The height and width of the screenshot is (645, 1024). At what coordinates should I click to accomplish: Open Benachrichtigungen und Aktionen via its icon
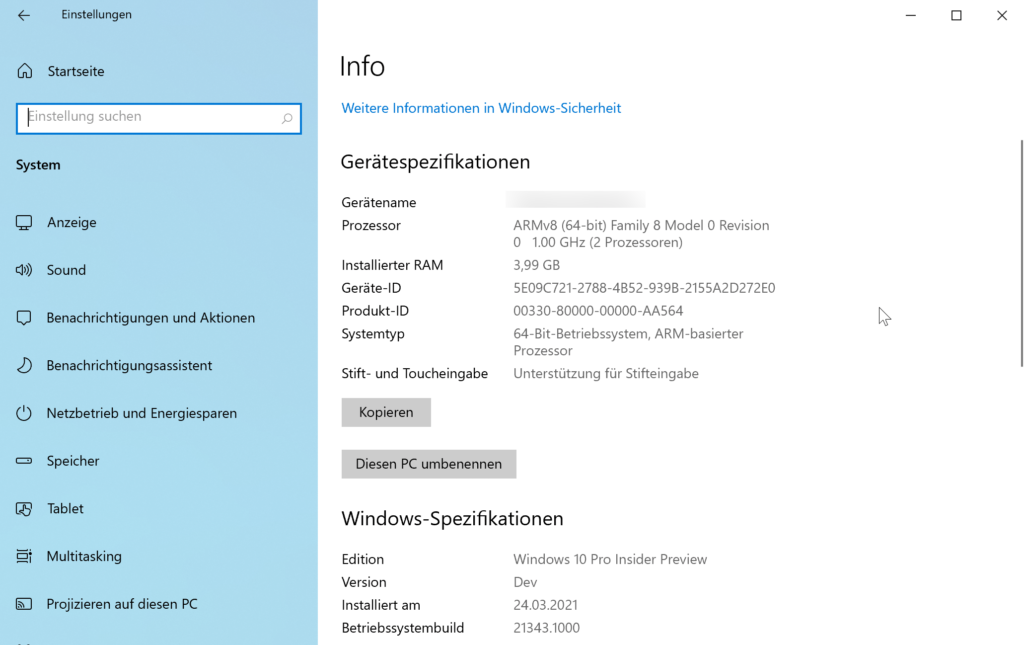click(23, 317)
